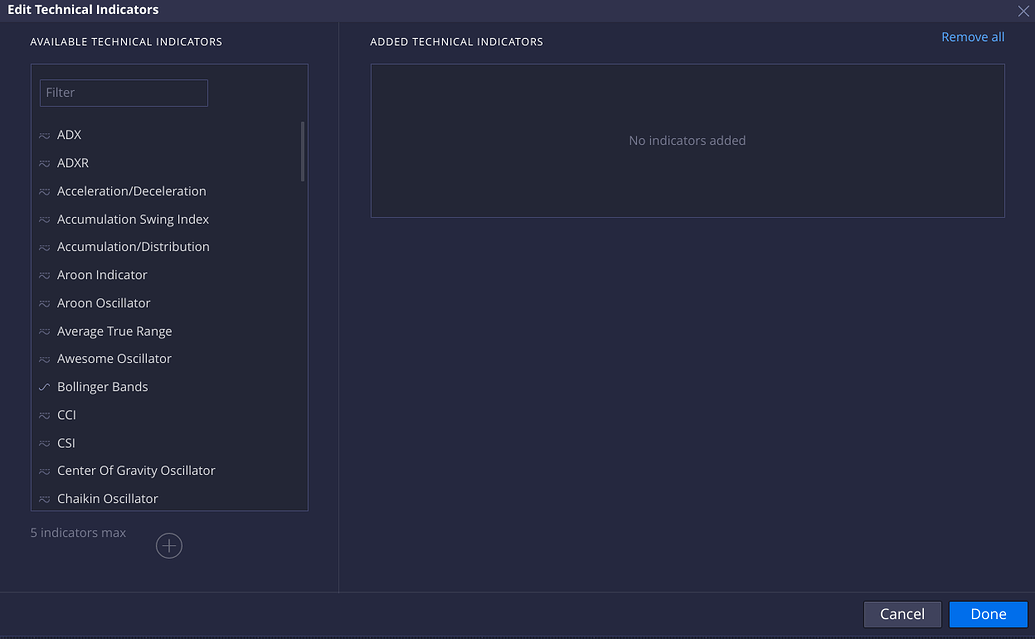
Task: Select the Aroon Indicator entry
Action: [101, 274]
